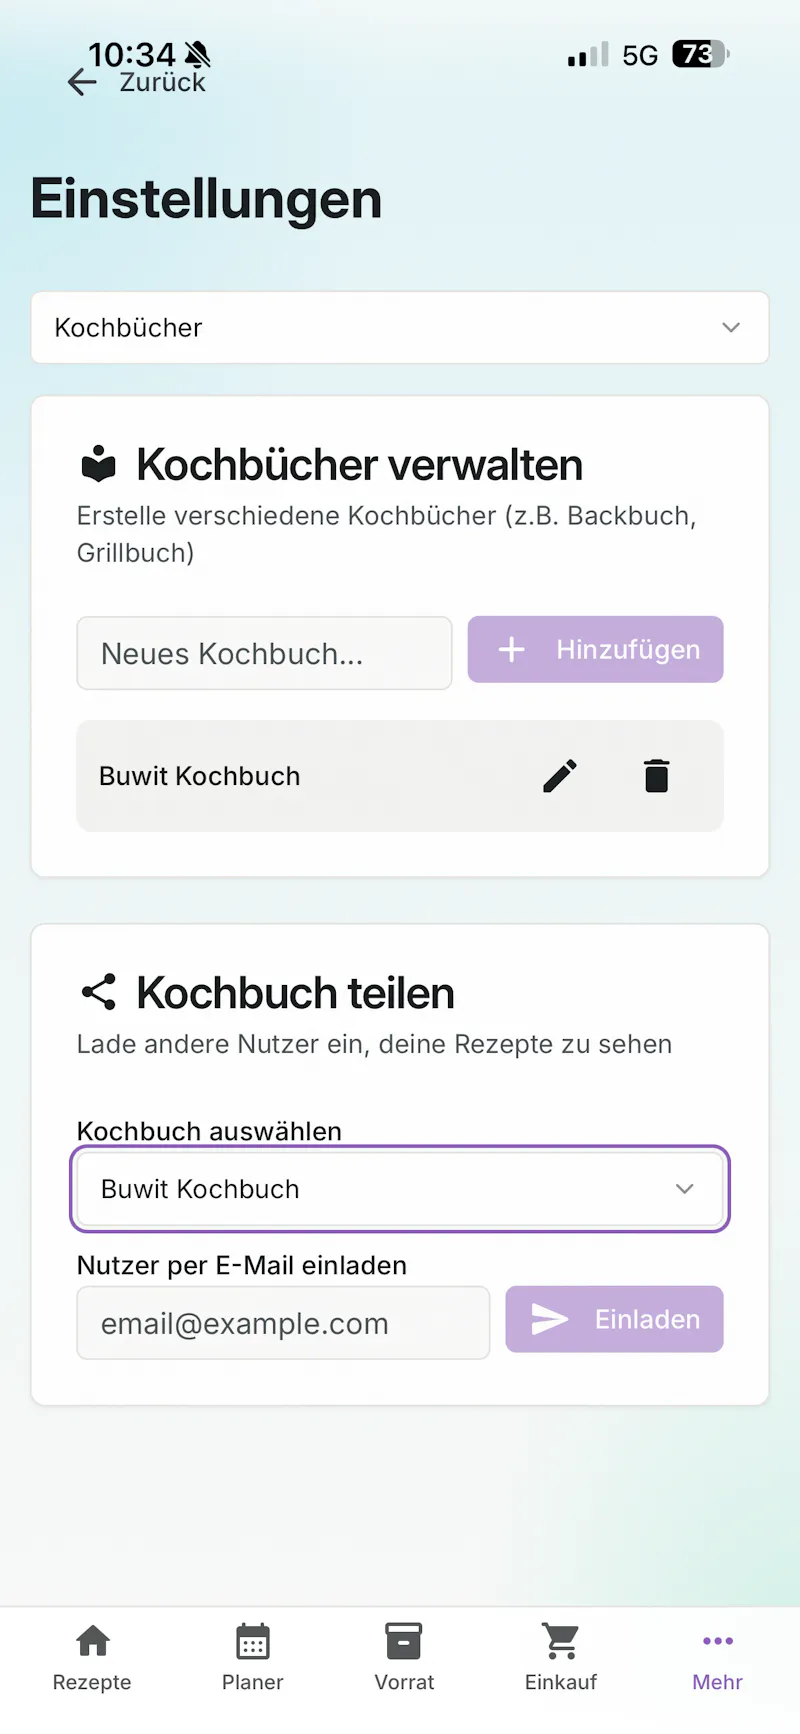
Task: Click the Nutzer per E-Mail einladen label
Action: point(242,1265)
